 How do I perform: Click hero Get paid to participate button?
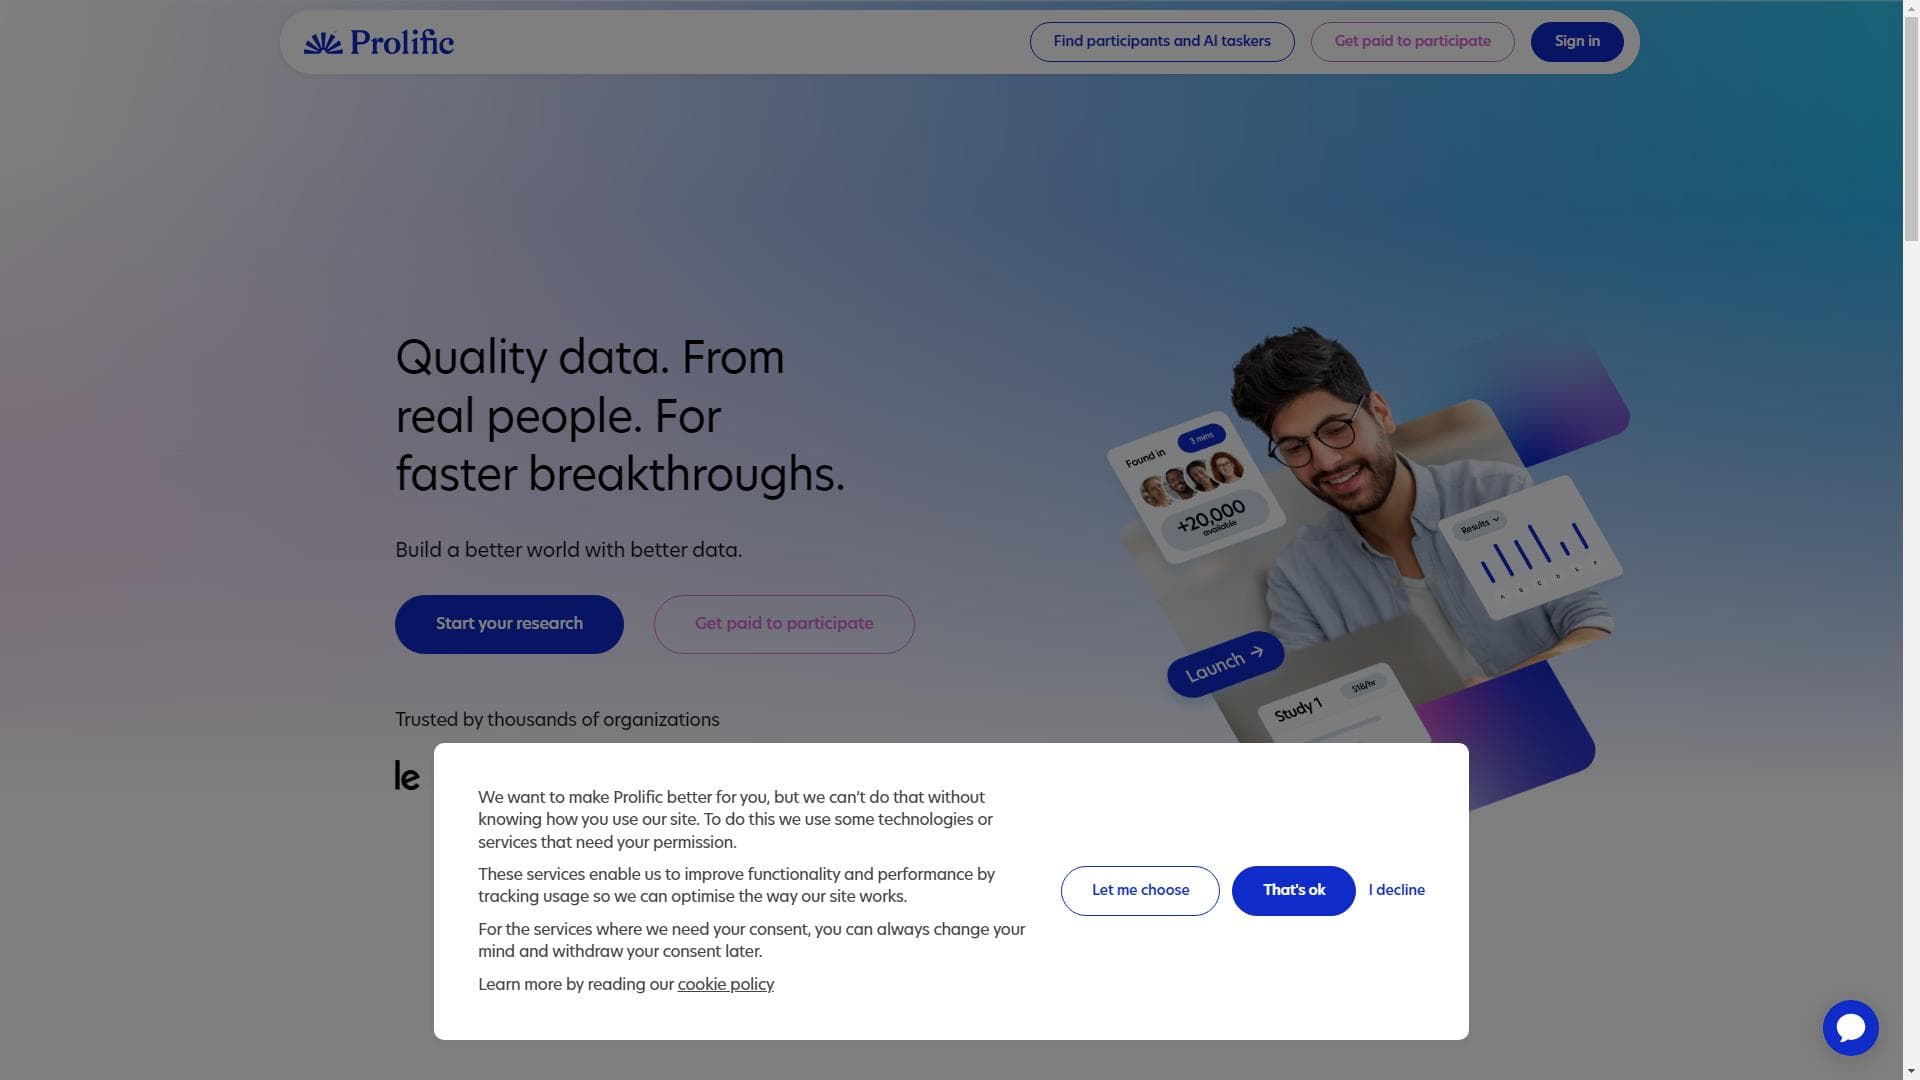tap(784, 624)
